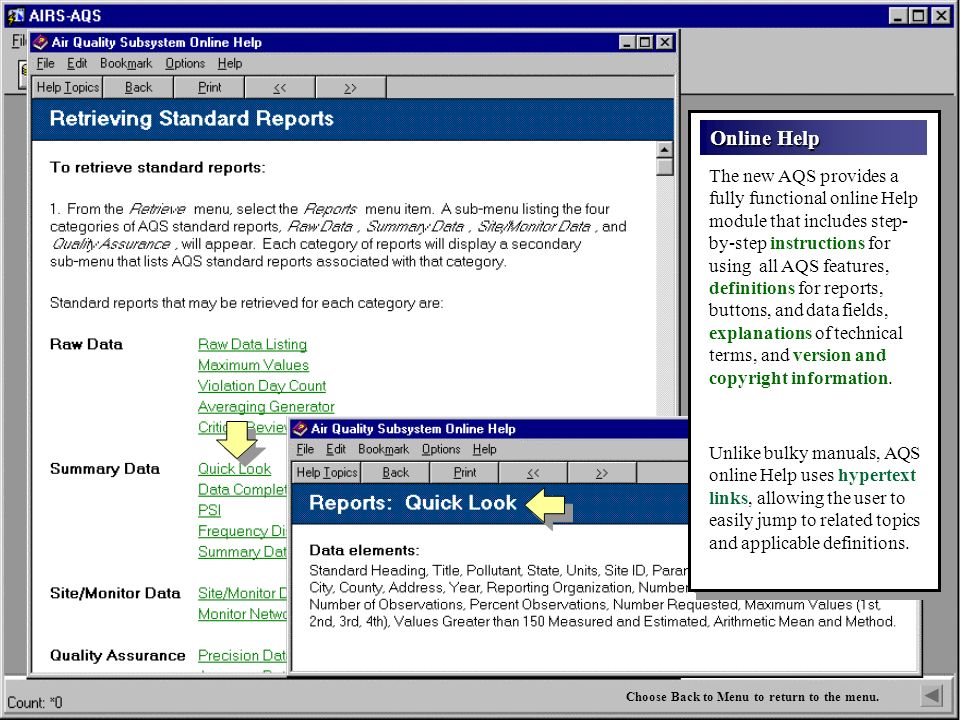The height and width of the screenshot is (720, 960).
Task: Click Help Topics in the Retrieving Standard Reports help window
Action: pos(67,88)
